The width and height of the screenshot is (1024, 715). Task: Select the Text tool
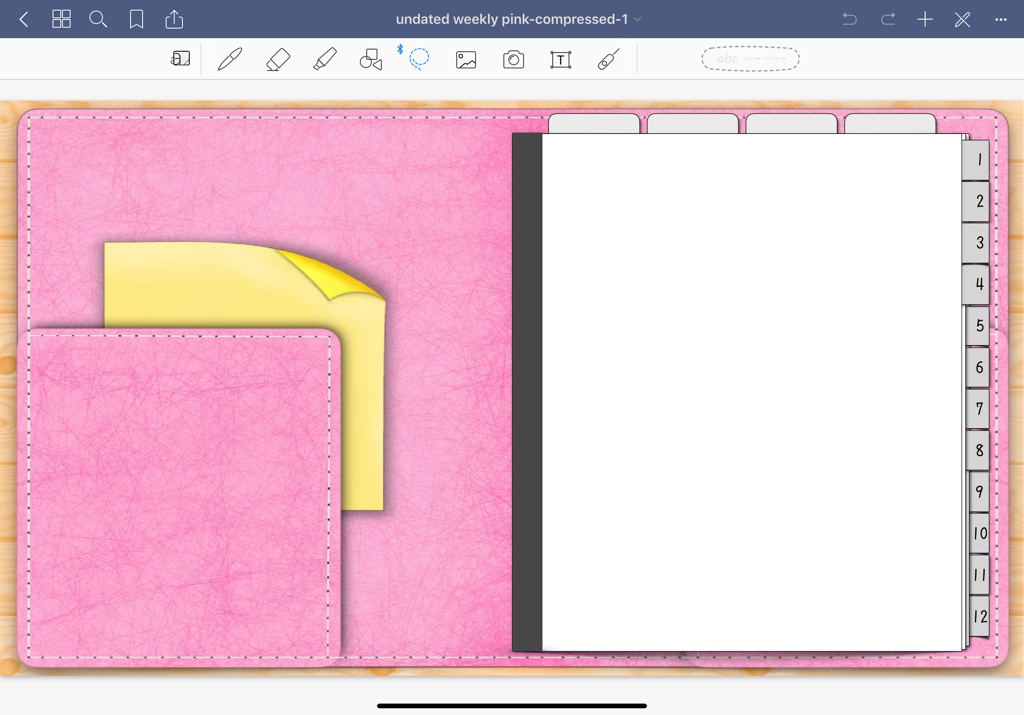[560, 59]
